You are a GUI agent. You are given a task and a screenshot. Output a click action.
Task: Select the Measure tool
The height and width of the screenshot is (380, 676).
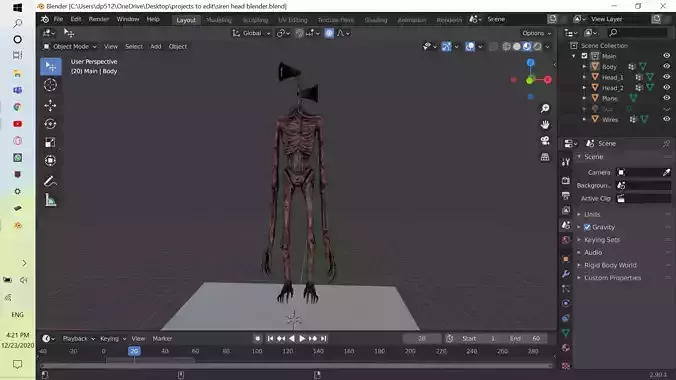coord(50,200)
